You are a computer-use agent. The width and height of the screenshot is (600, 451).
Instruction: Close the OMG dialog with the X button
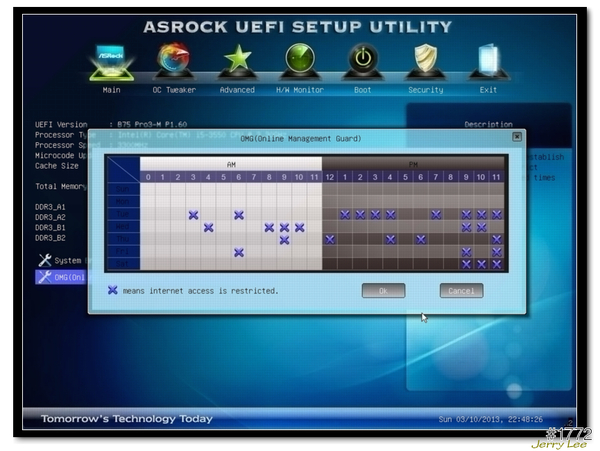[517, 137]
